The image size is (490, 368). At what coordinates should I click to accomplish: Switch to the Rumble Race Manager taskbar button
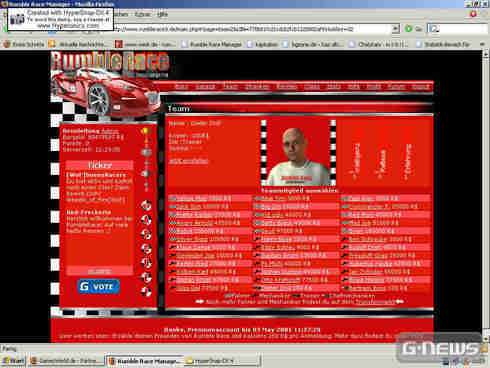pyautogui.click(x=144, y=361)
